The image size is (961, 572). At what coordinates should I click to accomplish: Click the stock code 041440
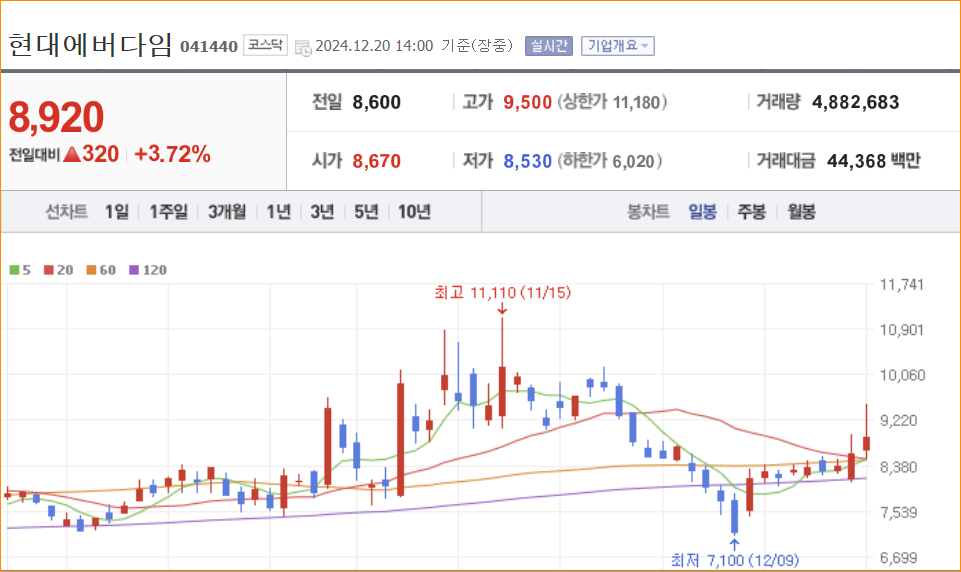(208, 47)
